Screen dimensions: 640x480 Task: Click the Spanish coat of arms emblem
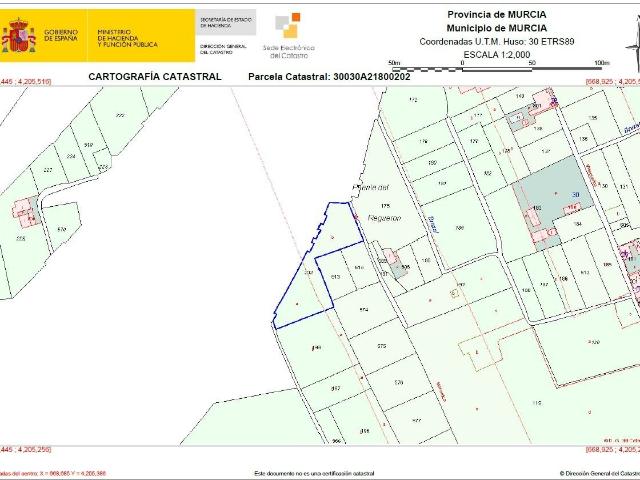click(18, 36)
